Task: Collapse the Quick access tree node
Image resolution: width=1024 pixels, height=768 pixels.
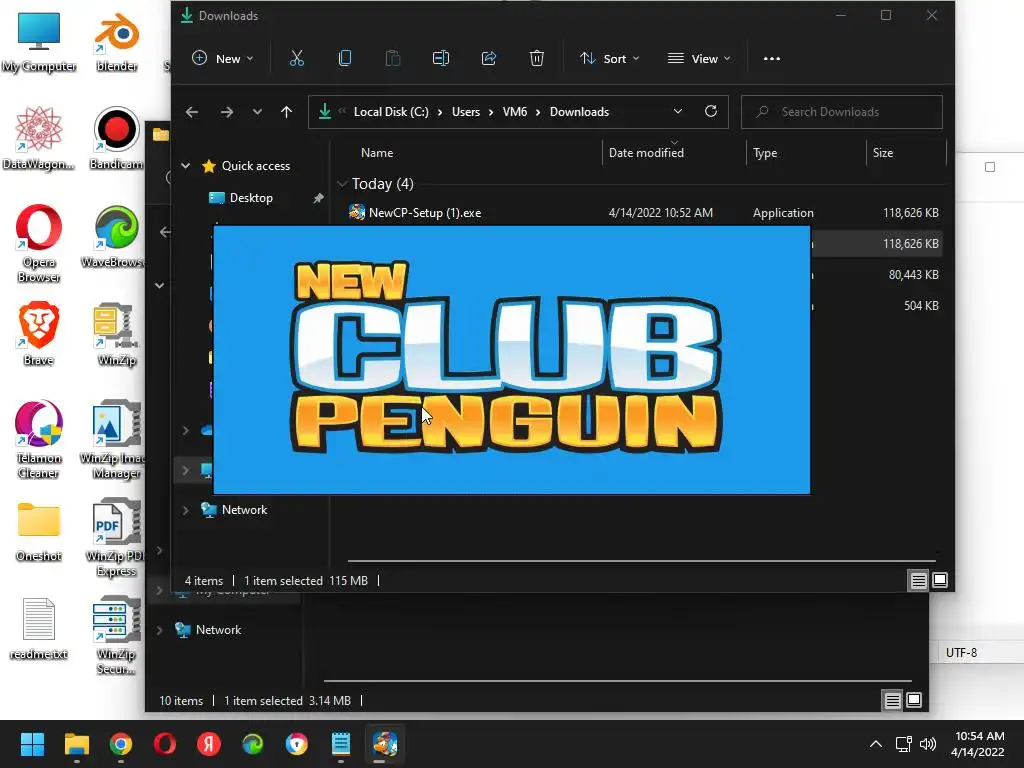Action: point(185,166)
